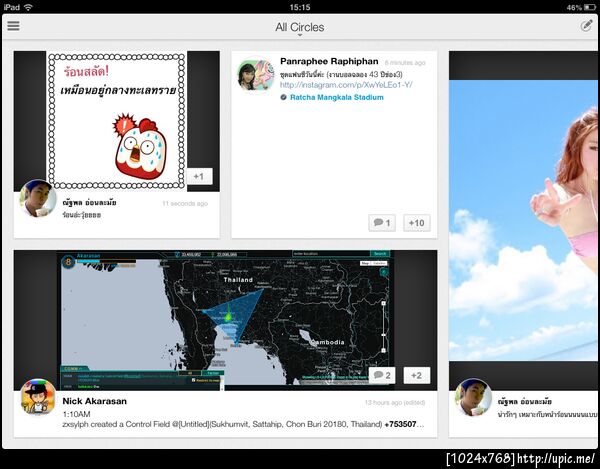Follow the instagram.com post link
This screenshot has width=600, height=469.
346,85
